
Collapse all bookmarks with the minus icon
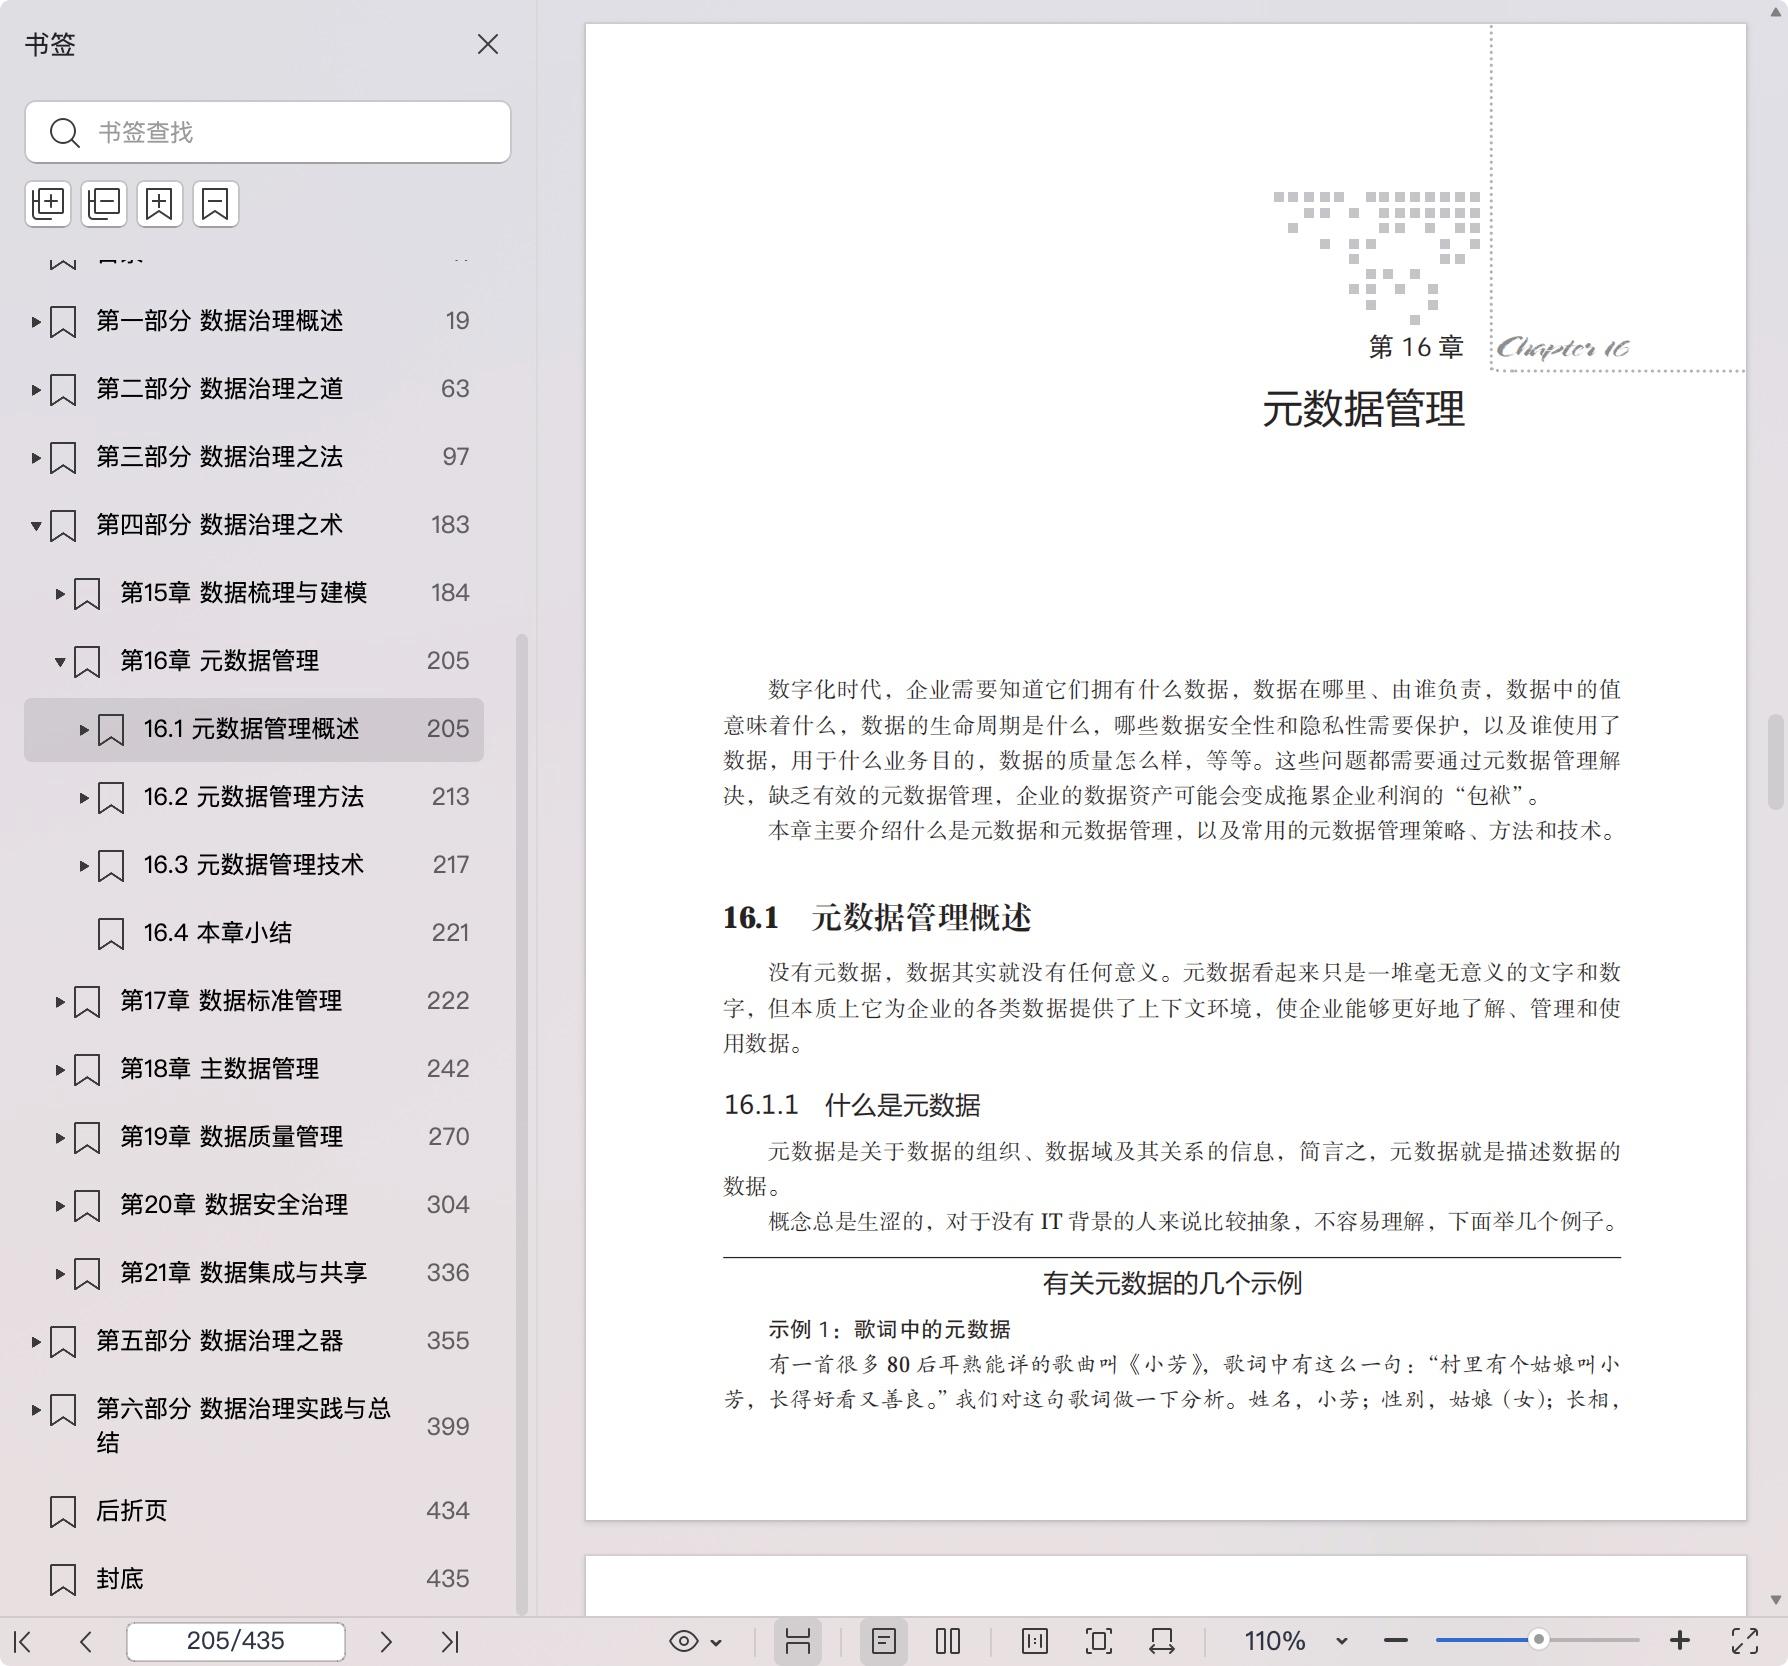[x=104, y=204]
